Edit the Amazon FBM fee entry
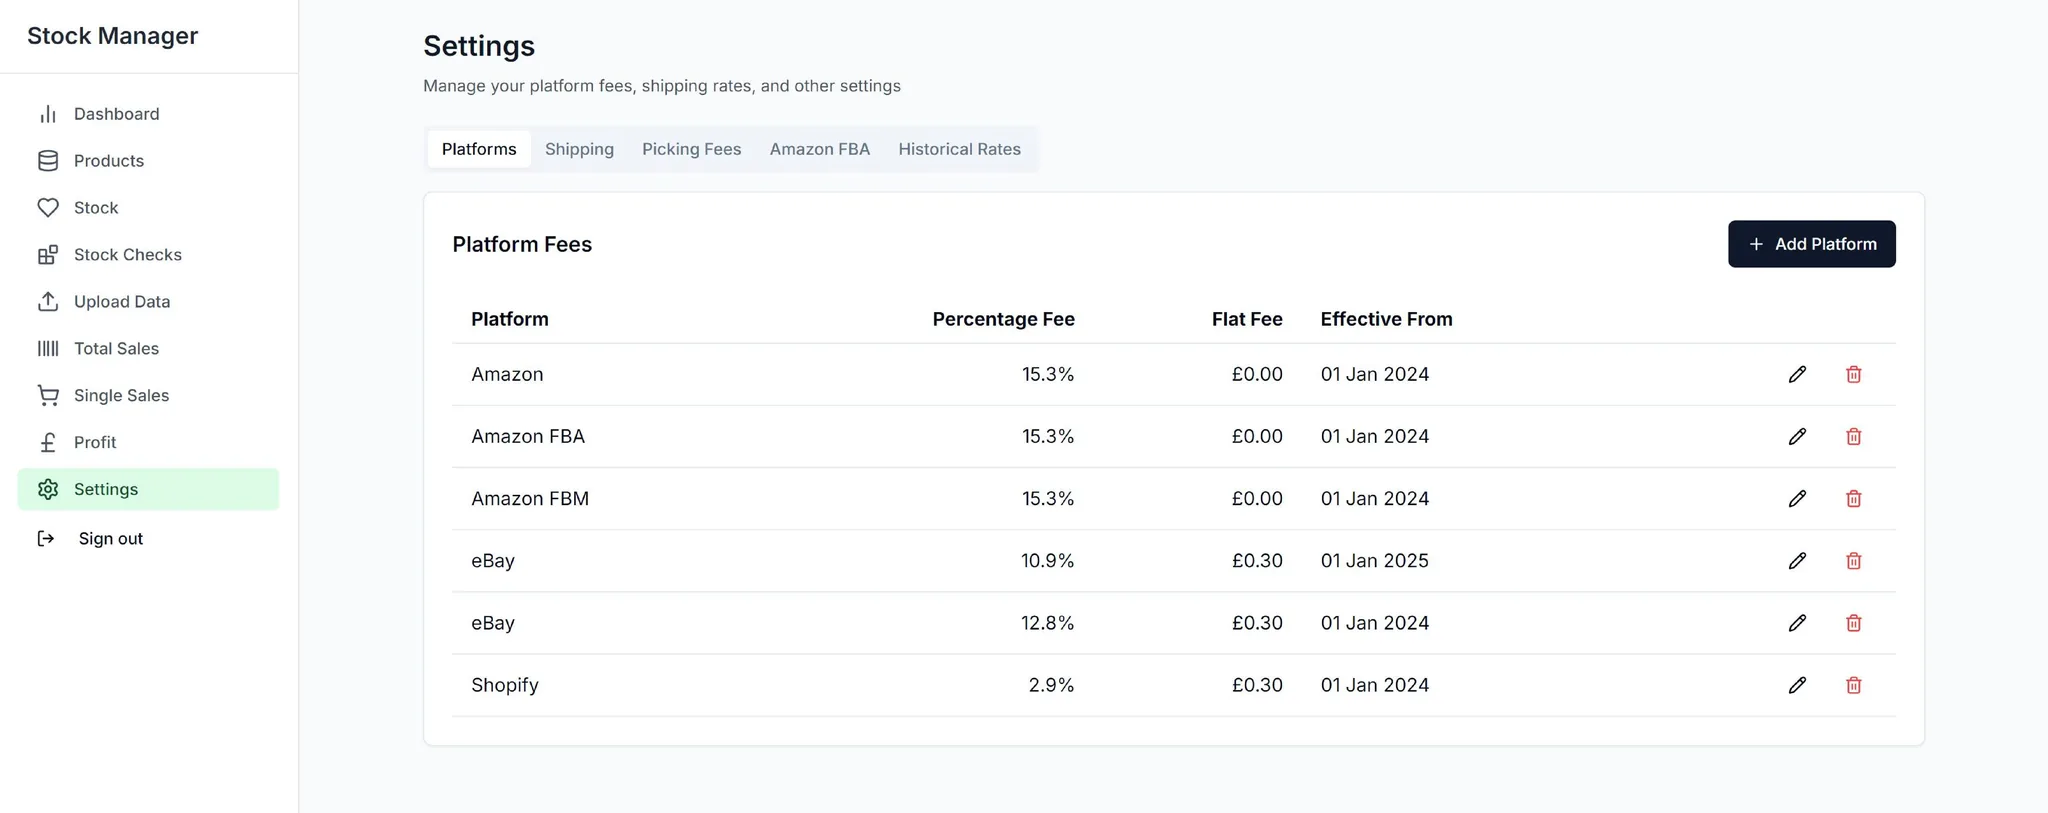The image size is (2048, 813). 1797,498
